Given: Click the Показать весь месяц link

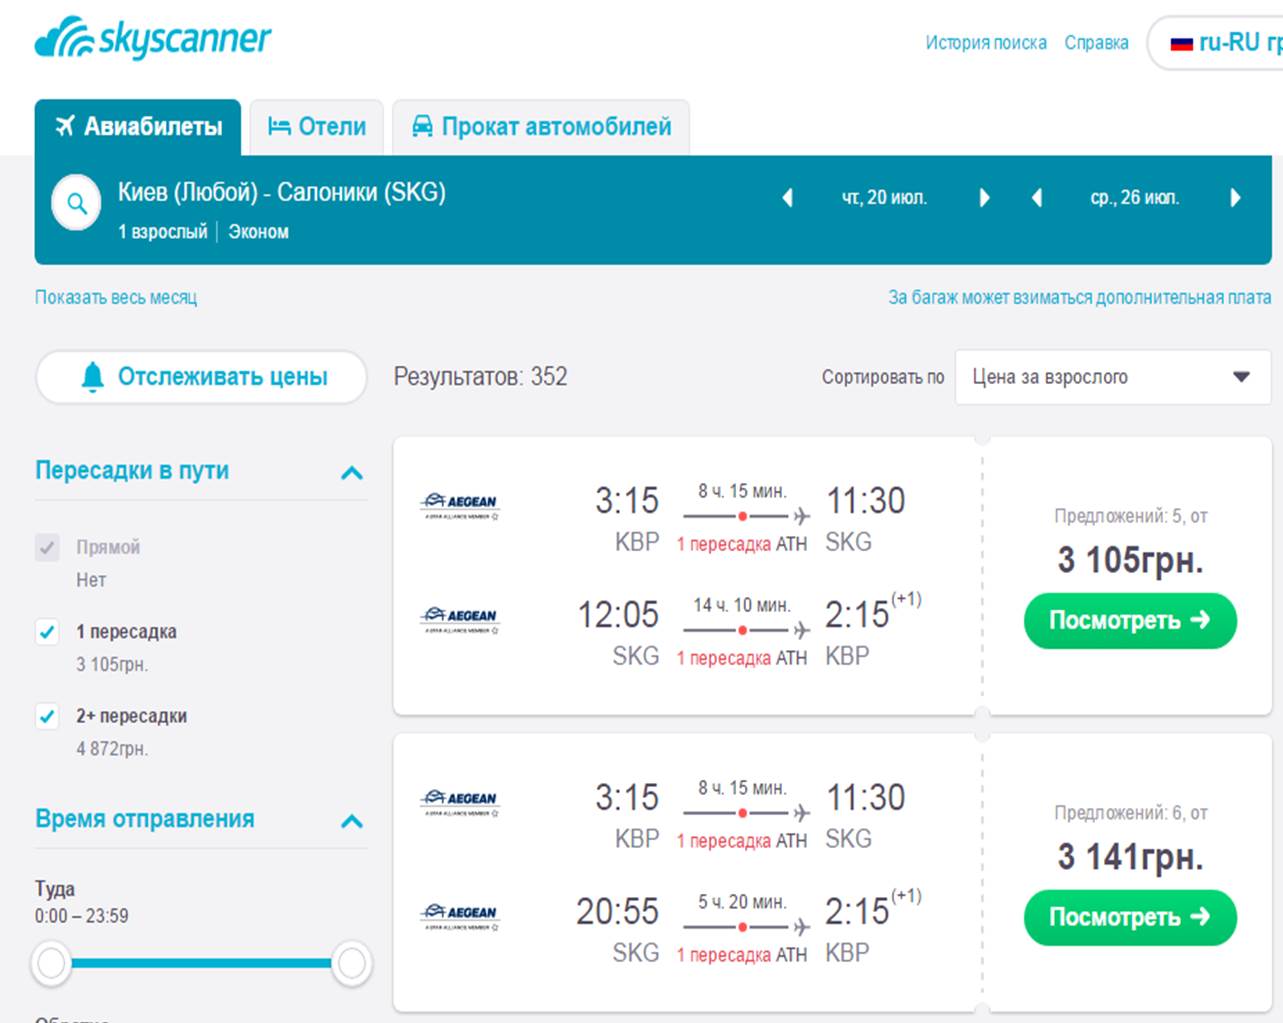Looking at the screenshot, I should click(x=116, y=297).
